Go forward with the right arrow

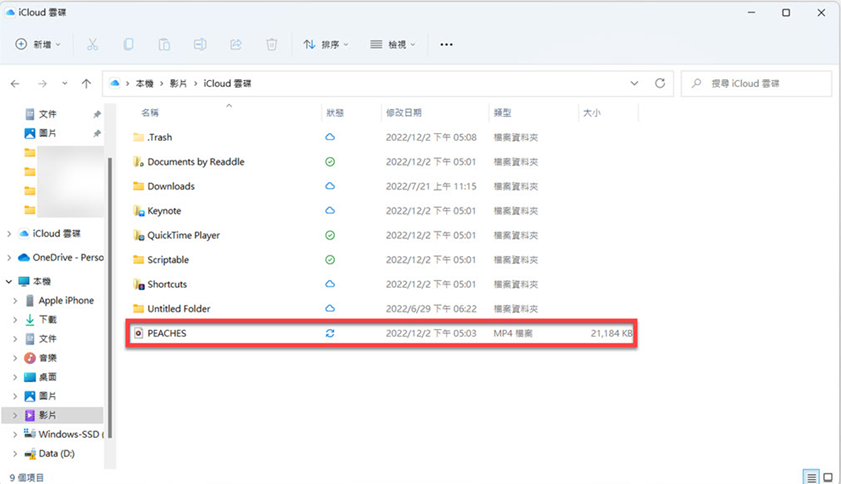(x=42, y=84)
